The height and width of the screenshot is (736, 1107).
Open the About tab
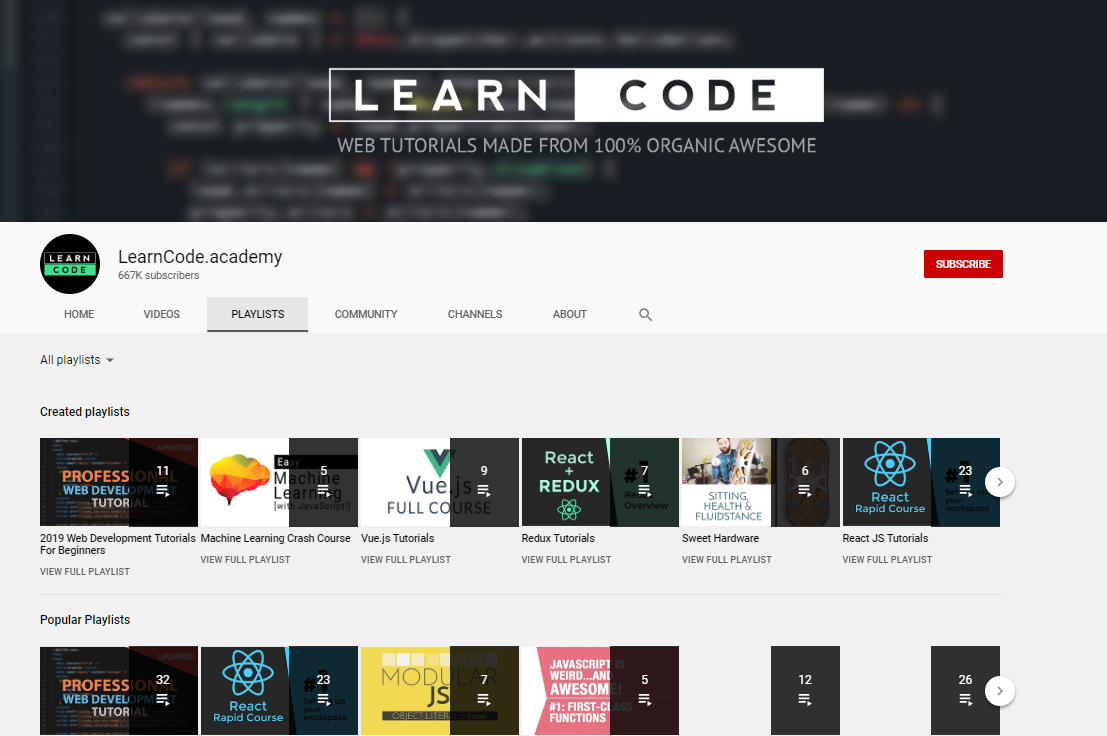tap(570, 314)
